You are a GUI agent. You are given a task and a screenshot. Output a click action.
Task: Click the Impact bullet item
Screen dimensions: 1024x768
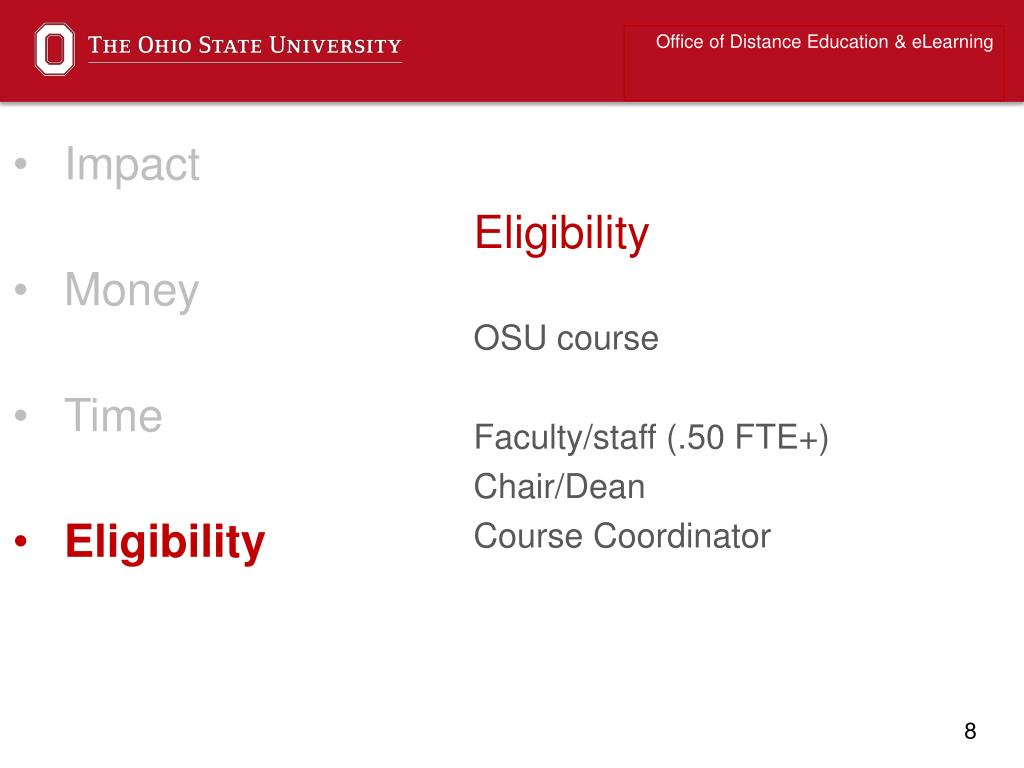pos(132,164)
